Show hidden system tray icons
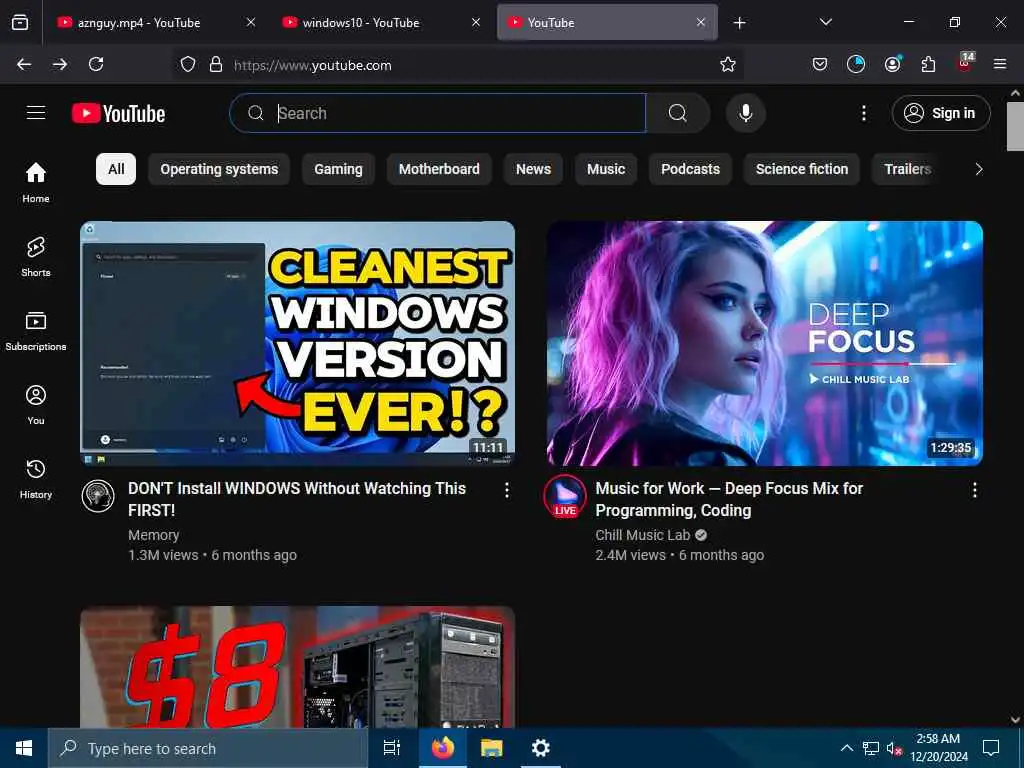 [x=846, y=748]
